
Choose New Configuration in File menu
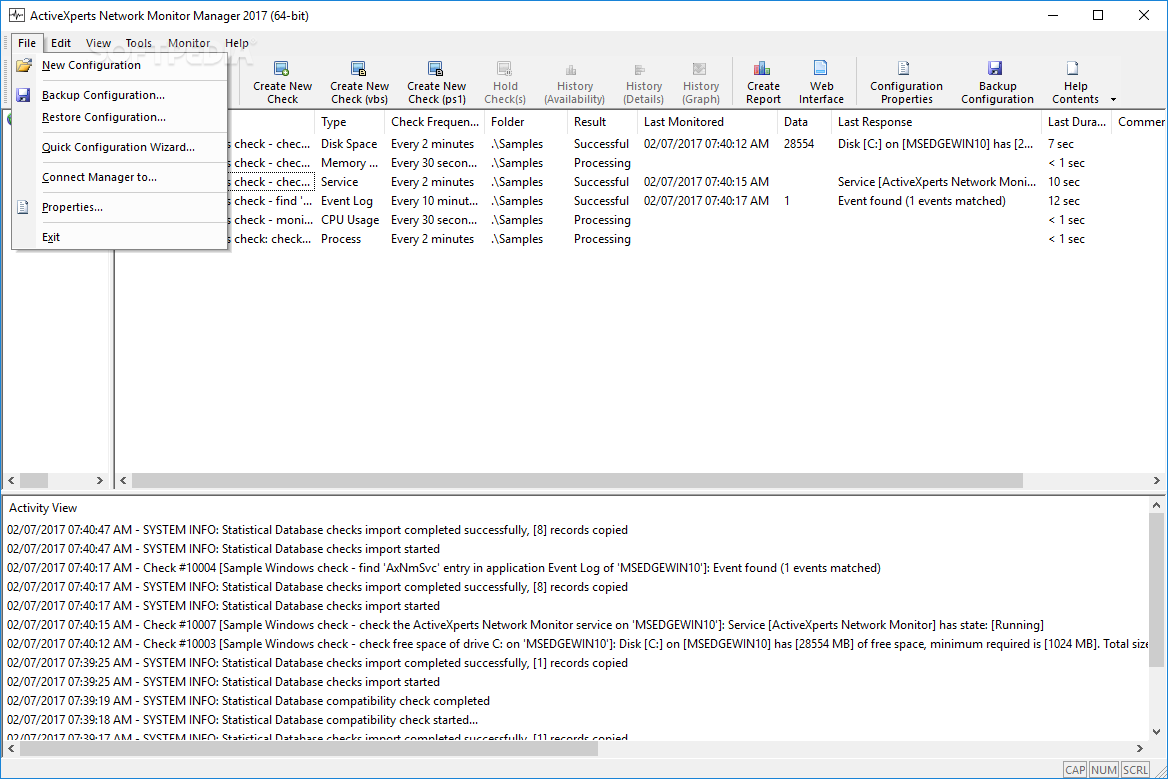(x=120, y=66)
